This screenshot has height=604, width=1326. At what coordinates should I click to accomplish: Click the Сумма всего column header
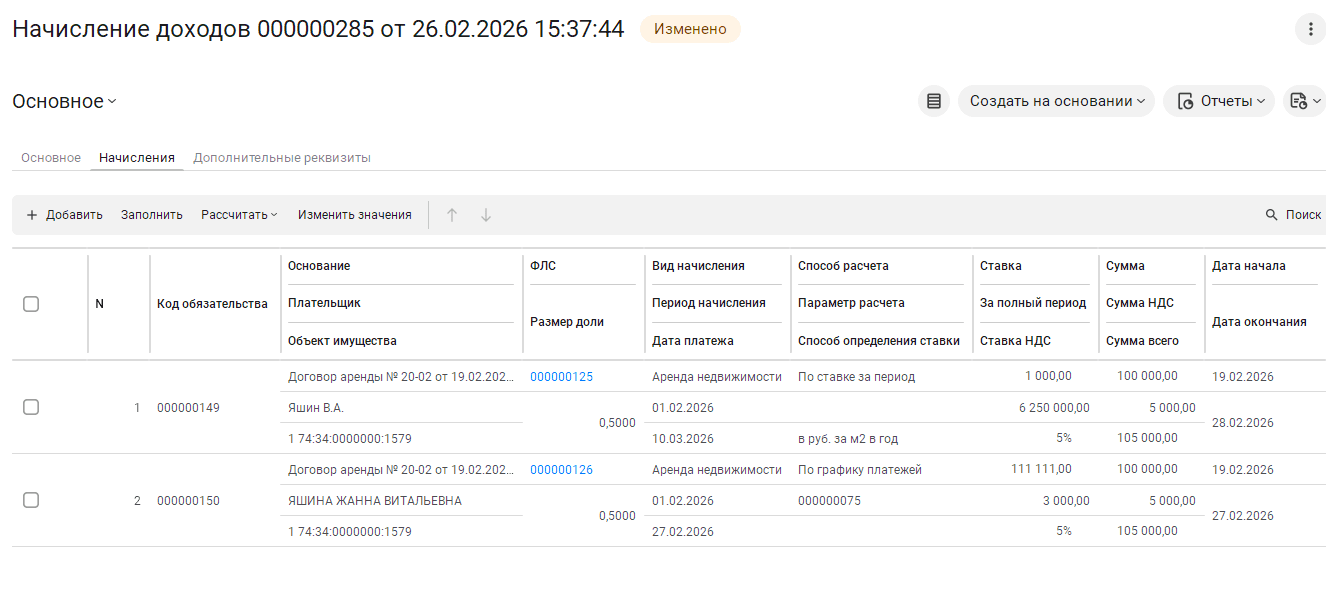point(1142,341)
